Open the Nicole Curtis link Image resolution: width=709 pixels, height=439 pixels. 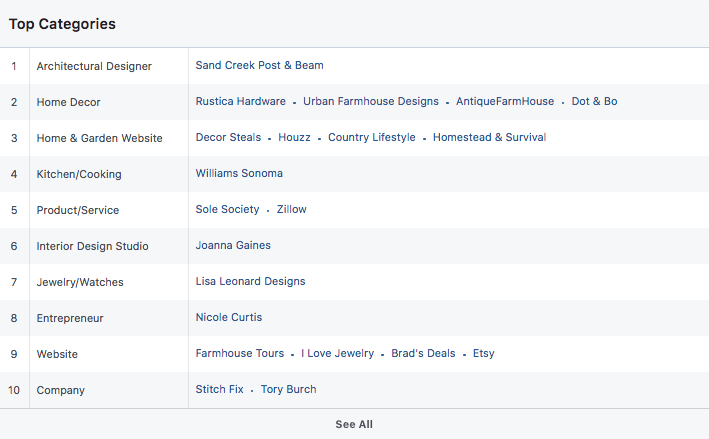coord(229,318)
